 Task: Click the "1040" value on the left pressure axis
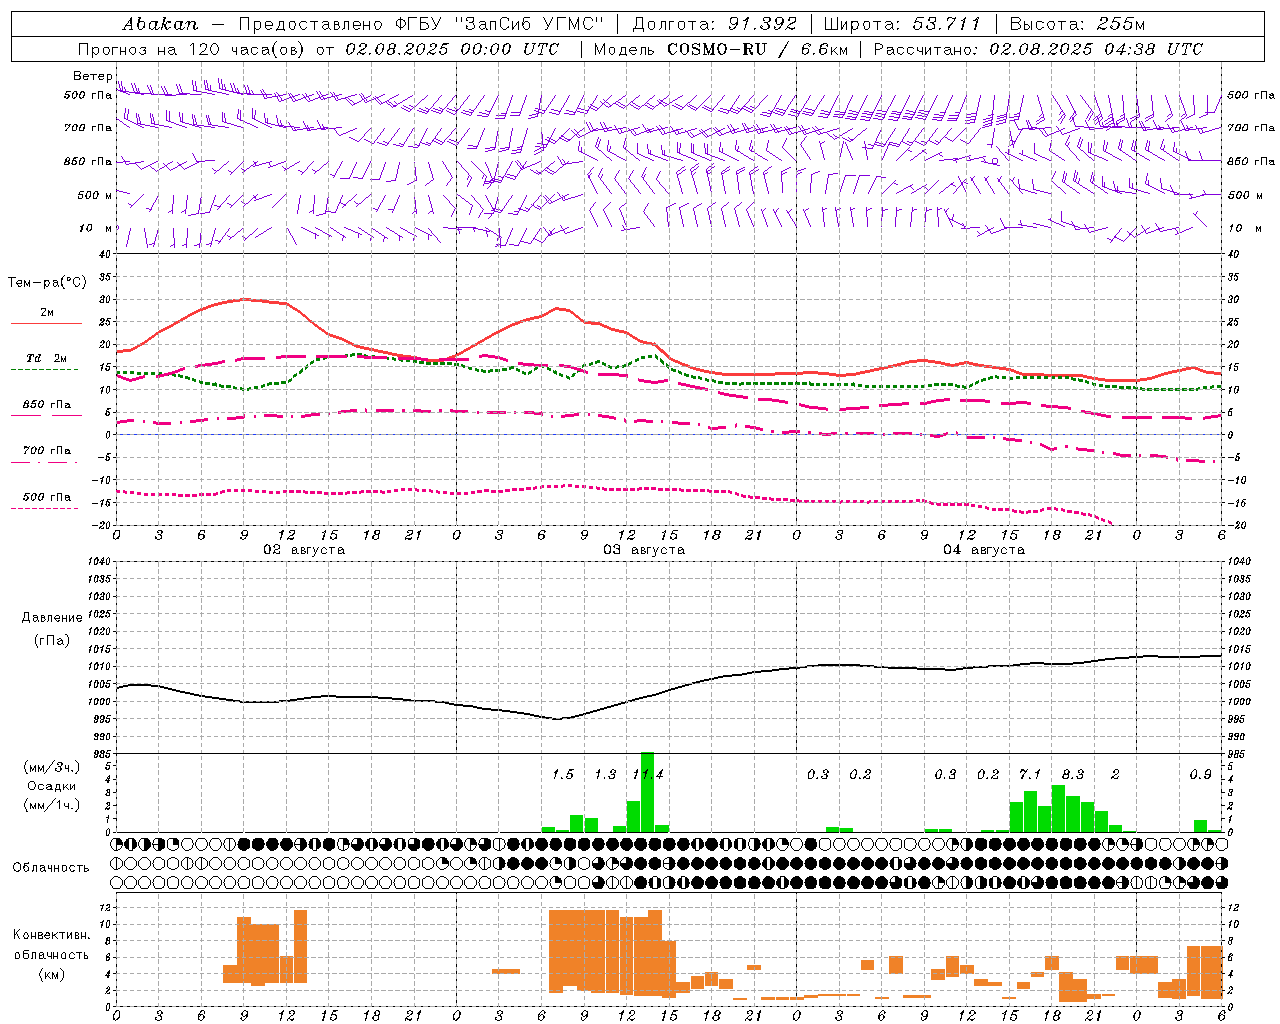(98, 561)
